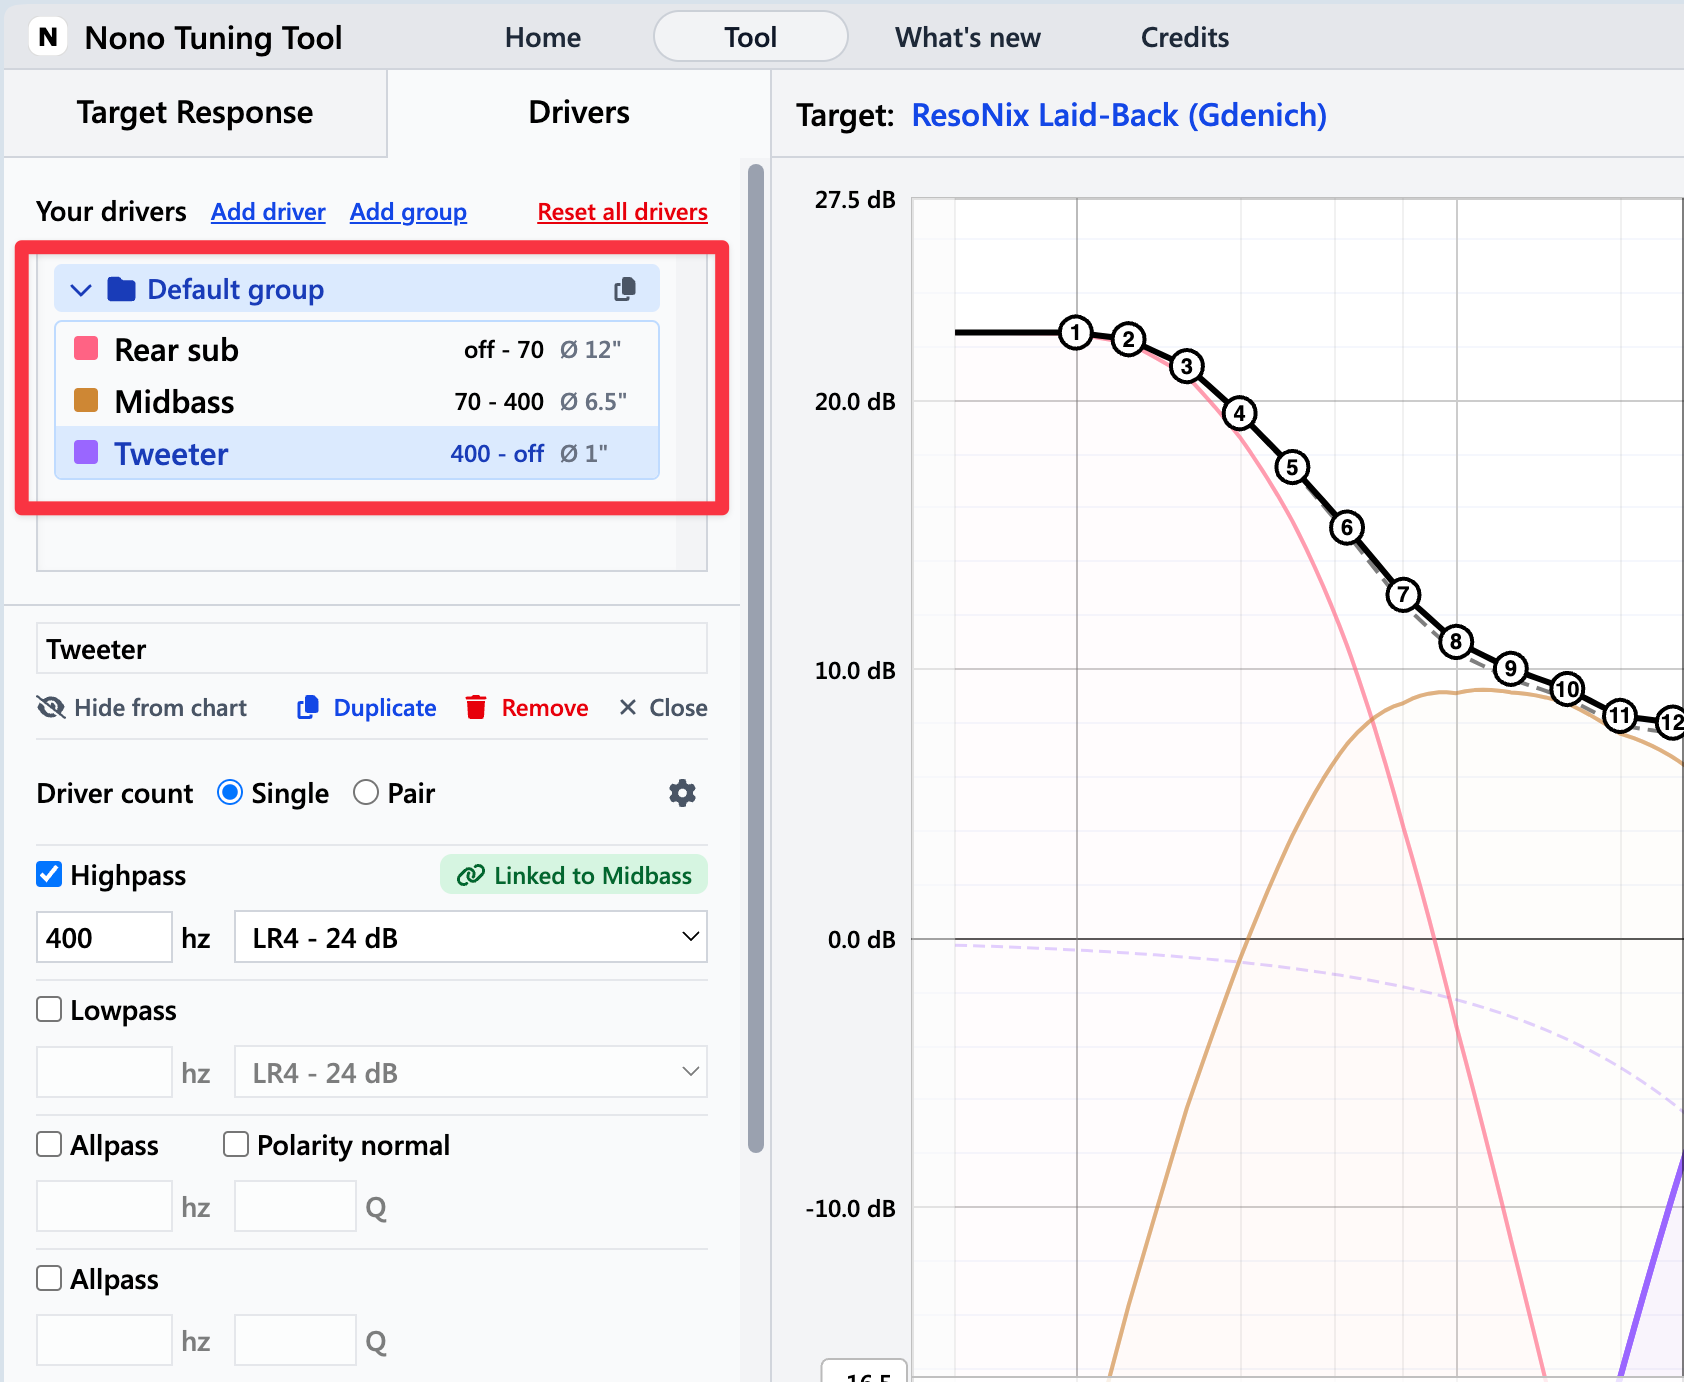Switch to the Target Response tab
This screenshot has height=1382, width=1684.
click(x=195, y=113)
